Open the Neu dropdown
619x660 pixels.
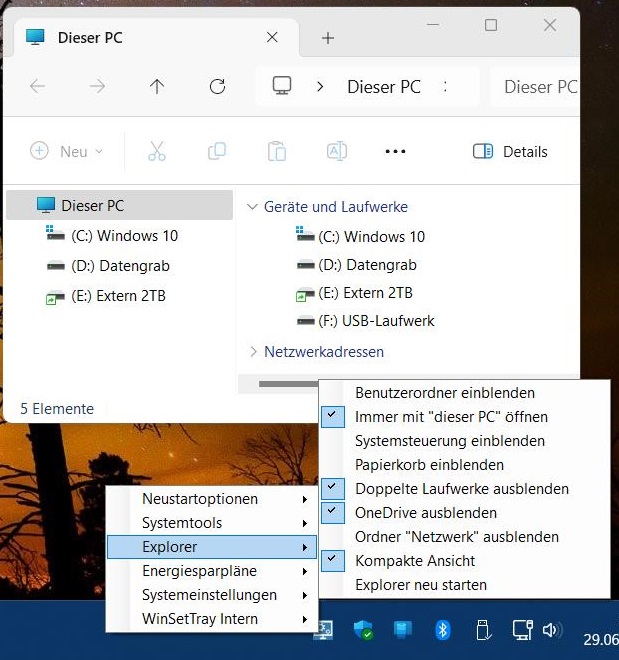coord(66,151)
